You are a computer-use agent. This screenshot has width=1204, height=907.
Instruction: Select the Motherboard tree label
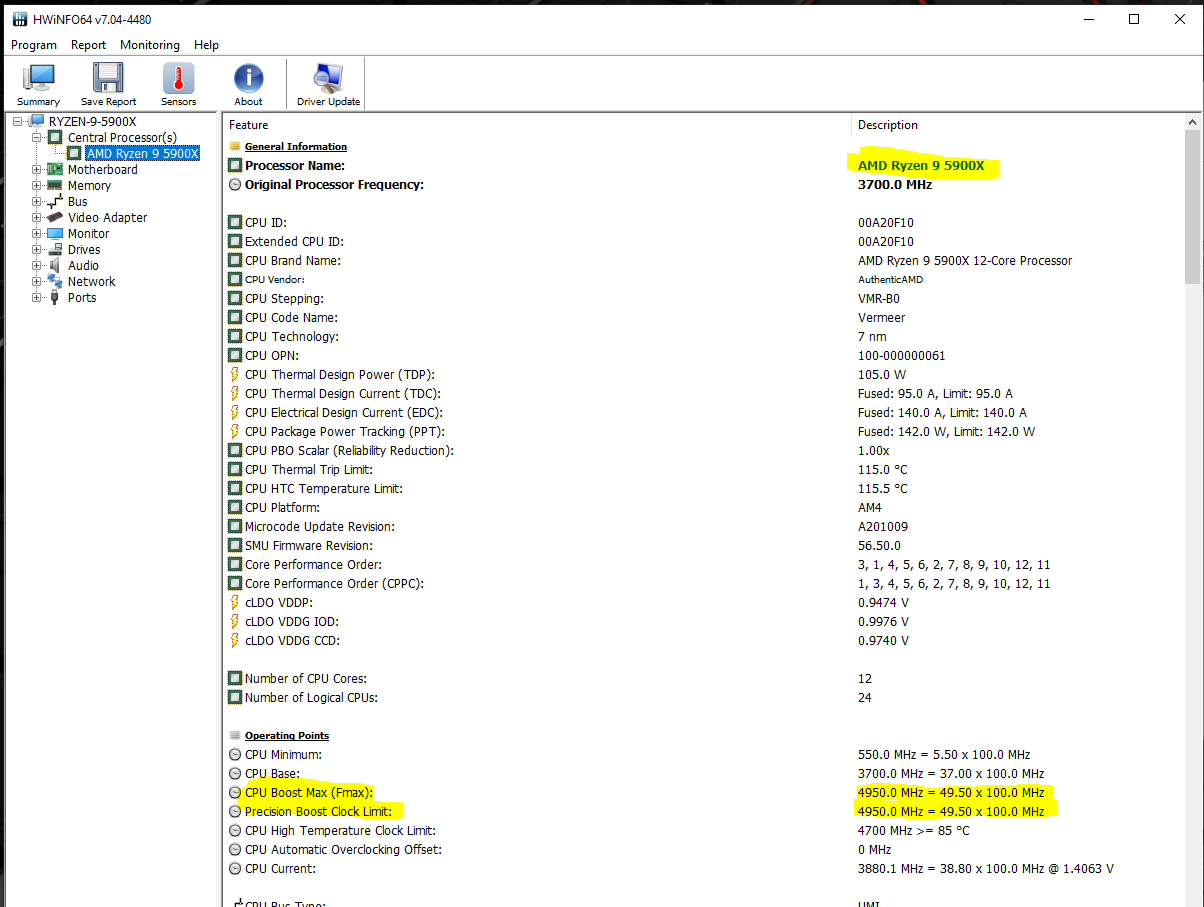tap(103, 169)
